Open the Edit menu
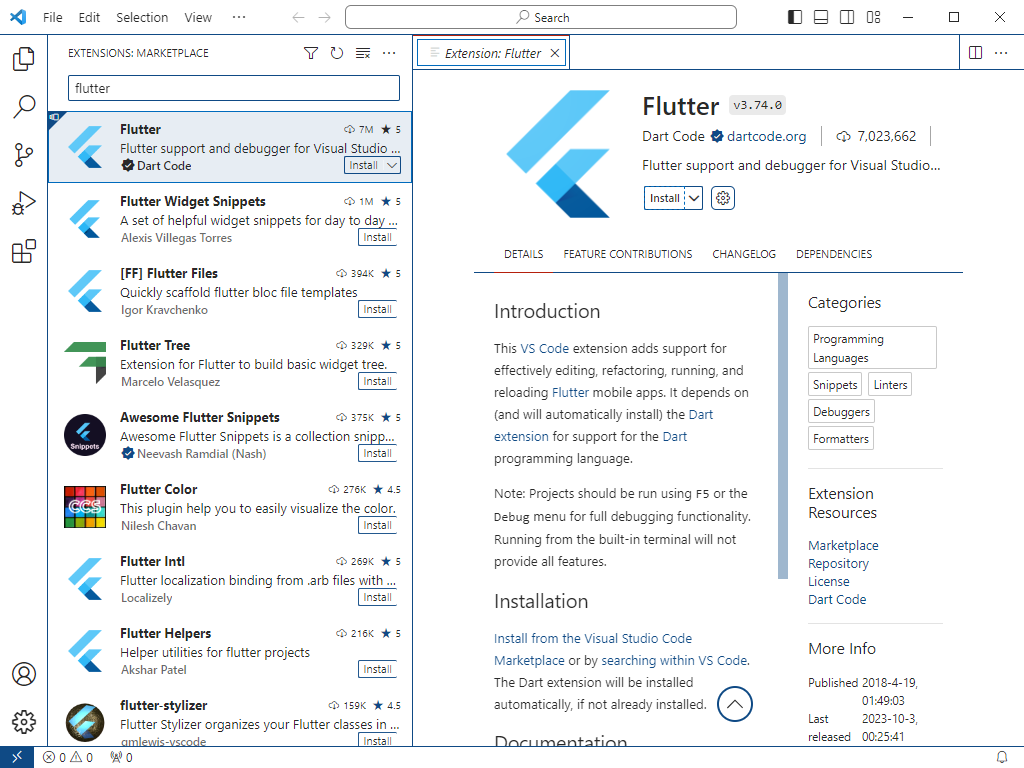This screenshot has width=1024, height=768. 89,18
